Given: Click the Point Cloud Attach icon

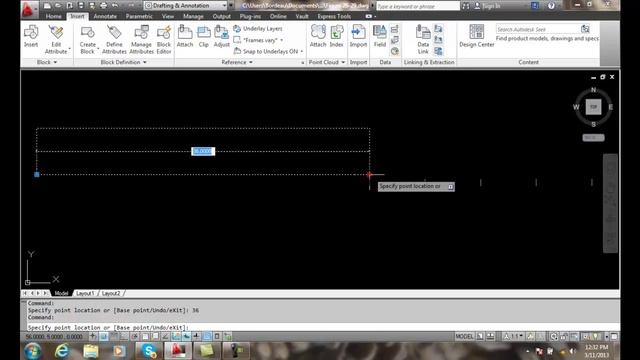Looking at the screenshot, I should tap(318, 37).
